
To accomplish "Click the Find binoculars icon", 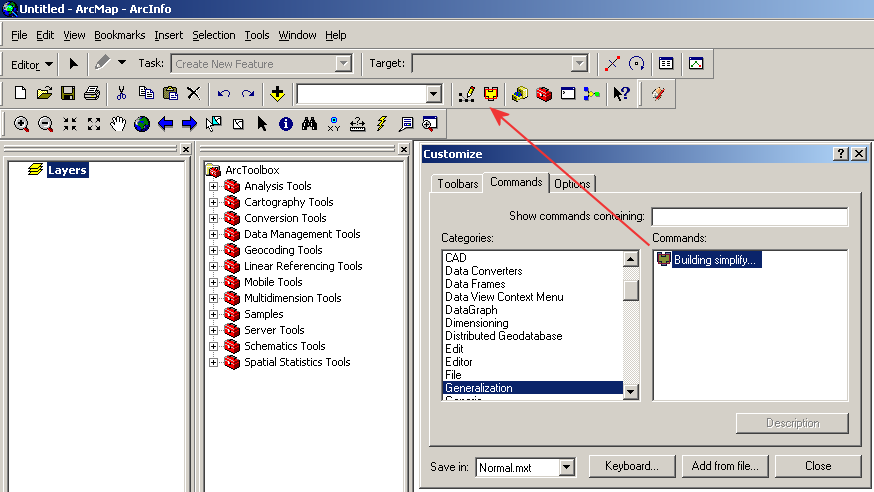I will [x=309, y=124].
